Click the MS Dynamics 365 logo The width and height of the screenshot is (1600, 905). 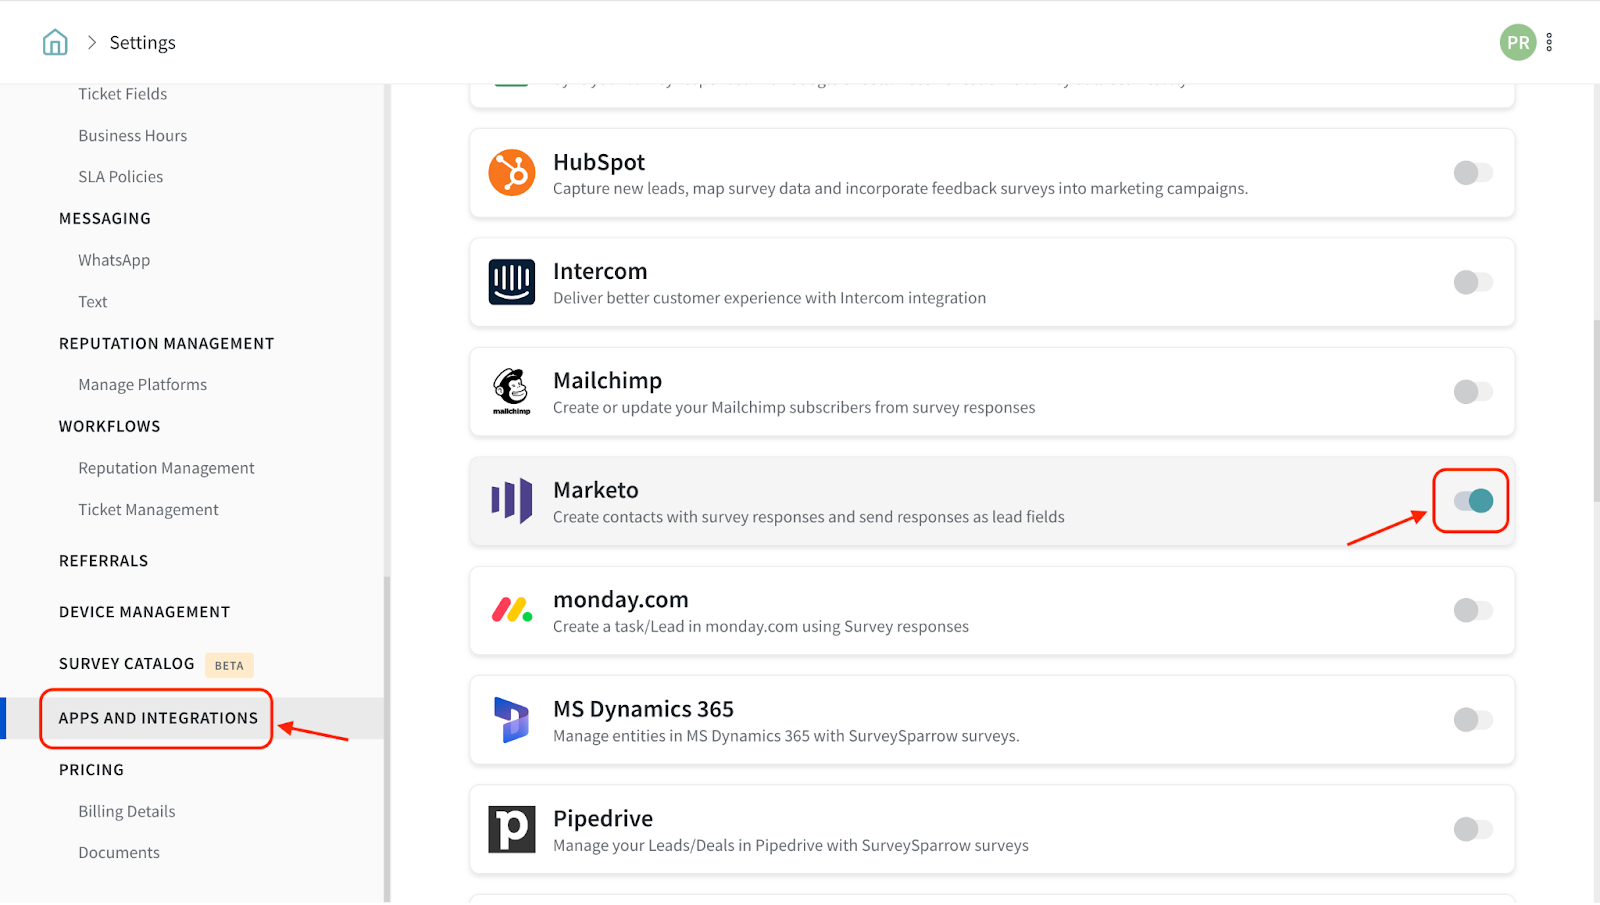pos(511,720)
